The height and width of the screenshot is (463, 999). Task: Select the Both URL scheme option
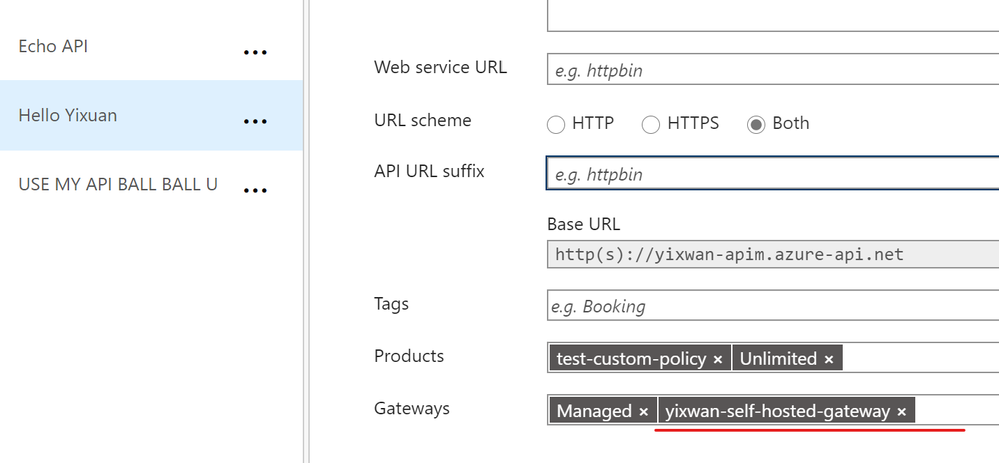tap(756, 125)
